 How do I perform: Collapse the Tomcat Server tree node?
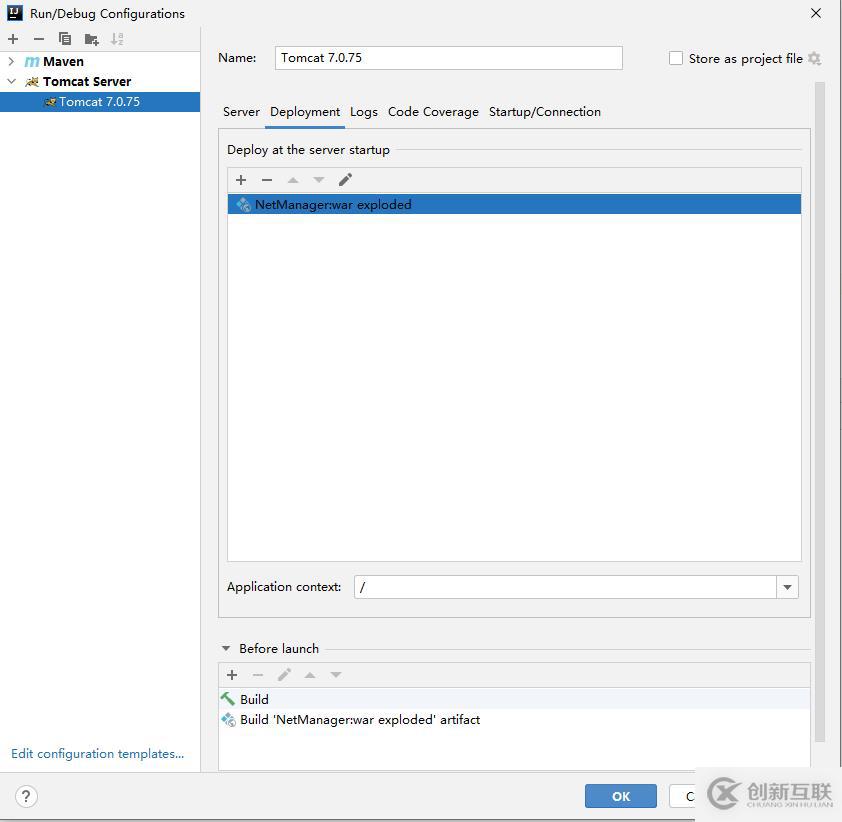(11, 82)
